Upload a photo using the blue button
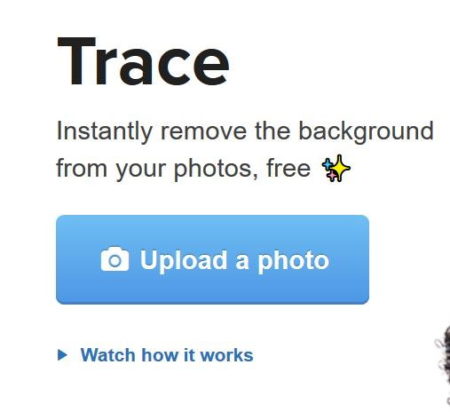The image size is (450, 412). [212, 260]
